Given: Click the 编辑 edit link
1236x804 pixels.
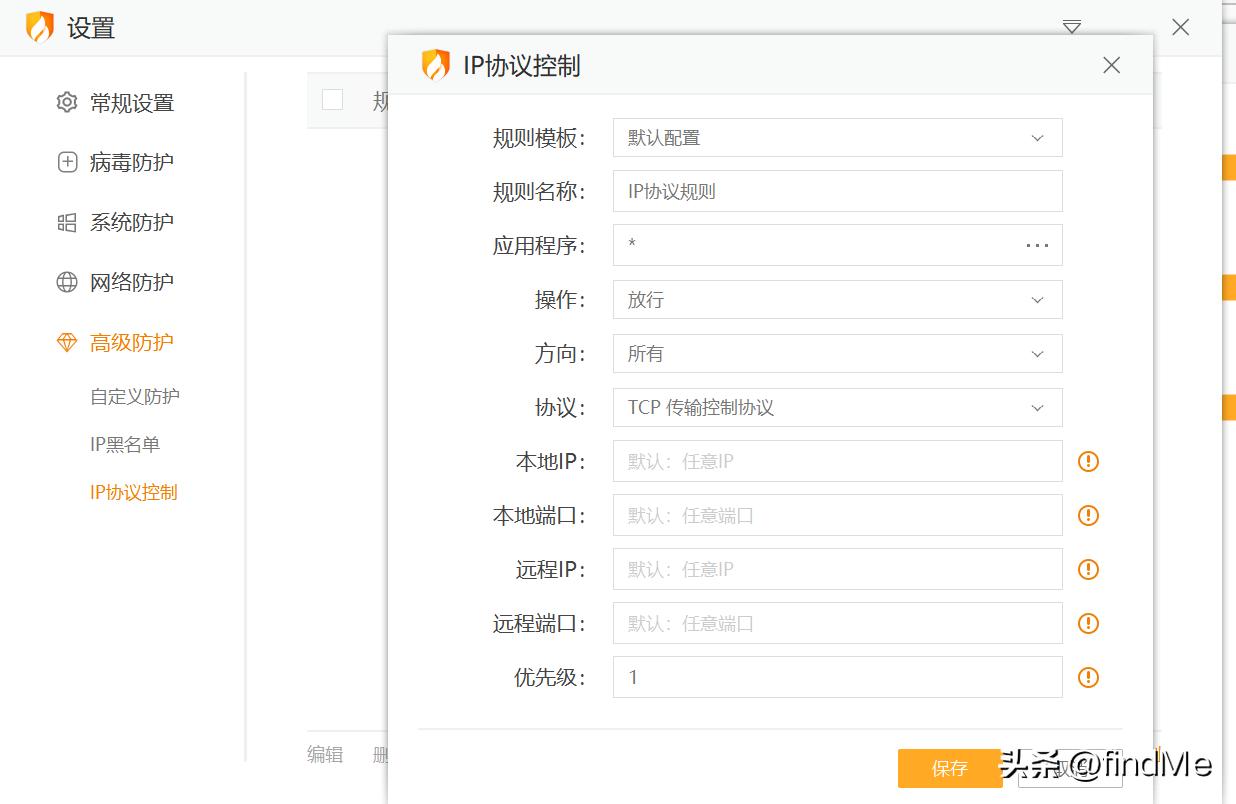Looking at the screenshot, I should (324, 755).
